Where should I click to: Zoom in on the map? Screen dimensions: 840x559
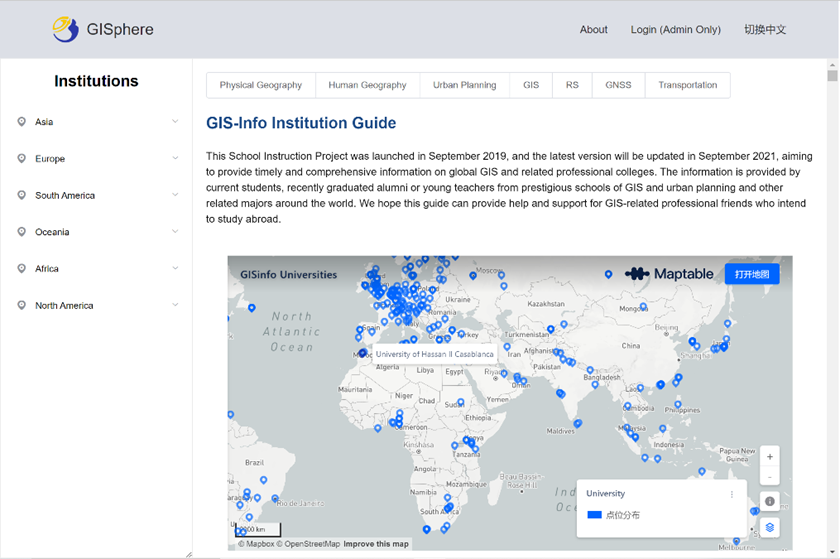(x=769, y=457)
